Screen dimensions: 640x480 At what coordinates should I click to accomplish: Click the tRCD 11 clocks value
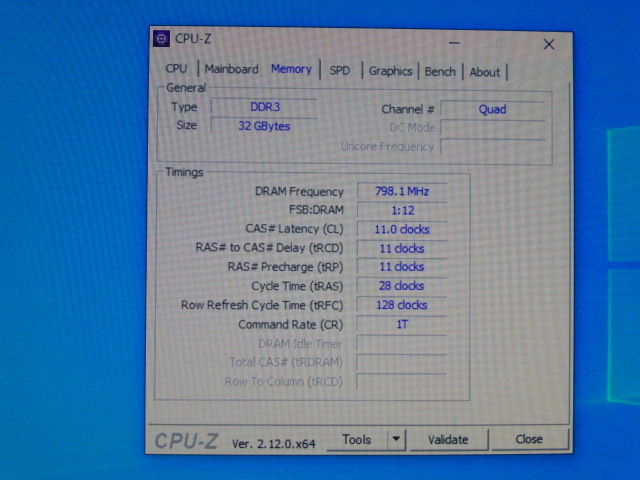pyautogui.click(x=402, y=248)
